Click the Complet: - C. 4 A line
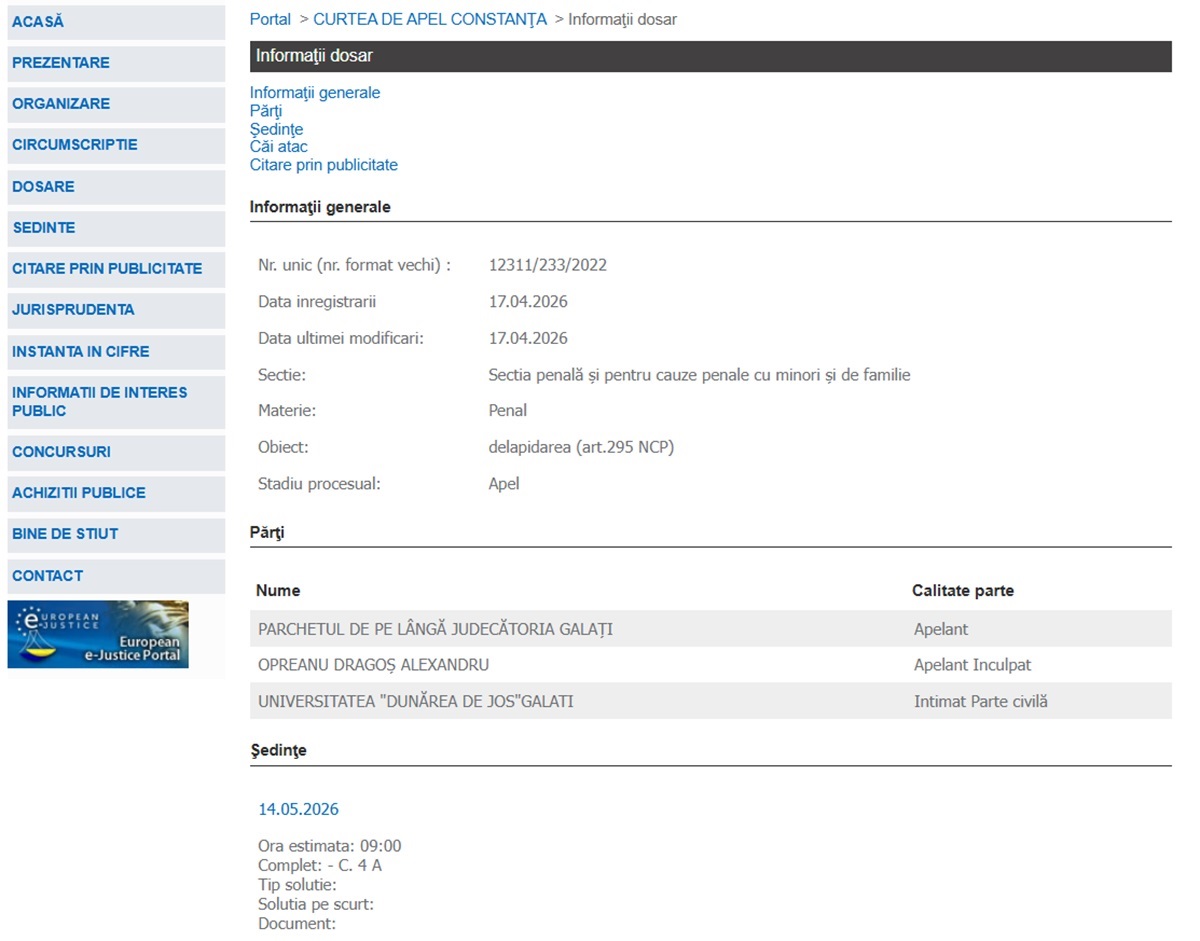 coord(320,865)
